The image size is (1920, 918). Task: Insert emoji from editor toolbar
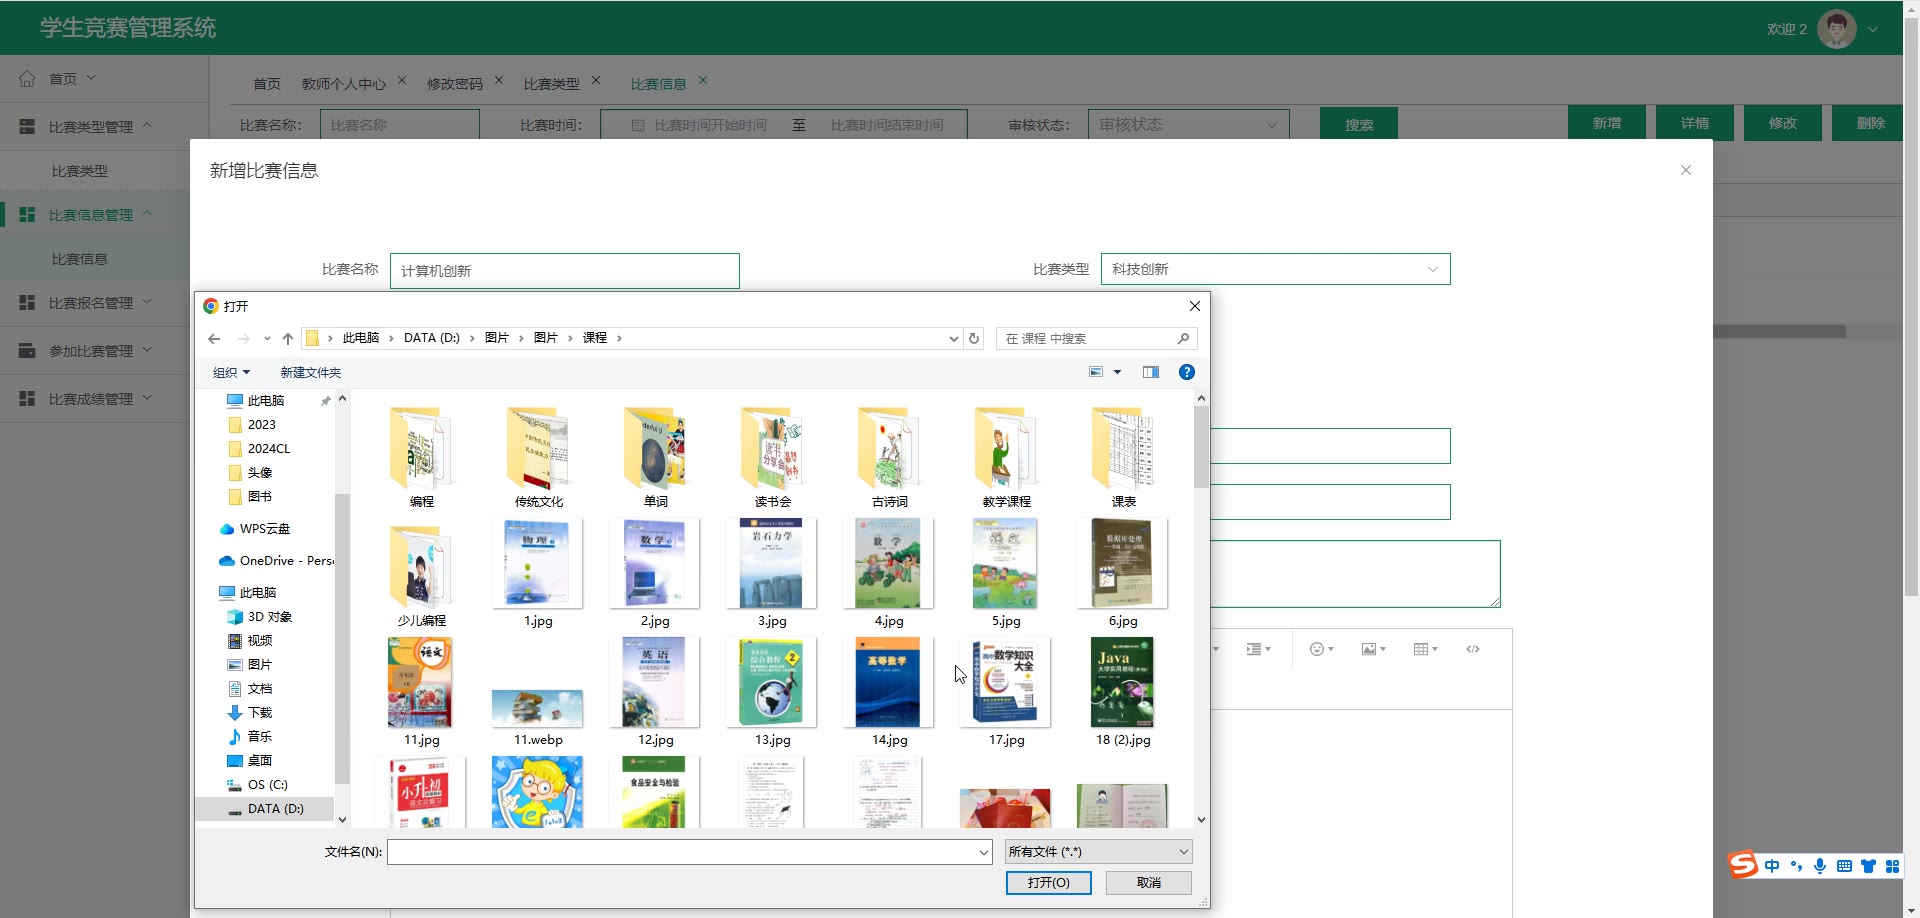point(1321,650)
